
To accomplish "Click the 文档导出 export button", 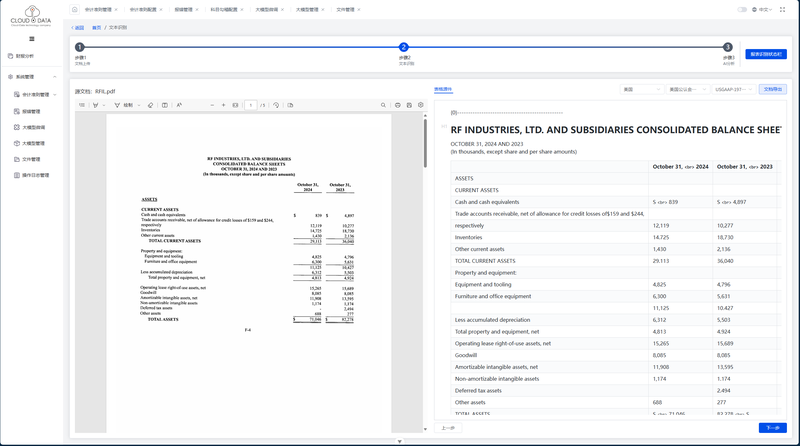I will click(772, 89).
